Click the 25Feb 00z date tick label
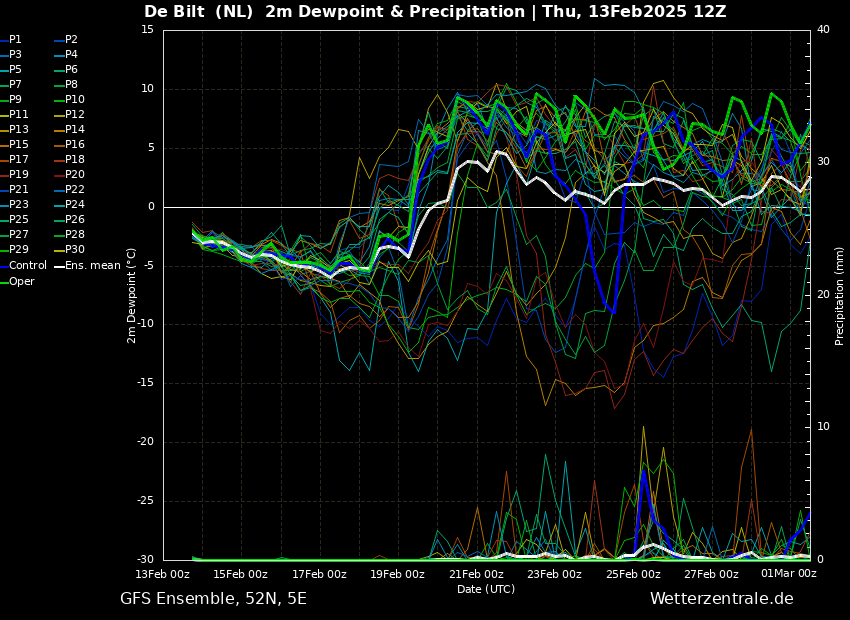The width and height of the screenshot is (850, 620). point(633,574)
